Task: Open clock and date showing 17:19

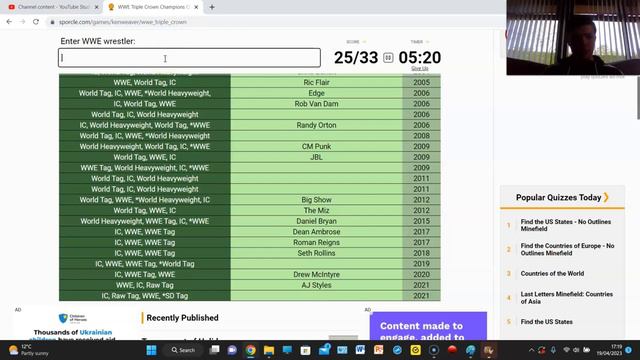Action: pos(609,350)
